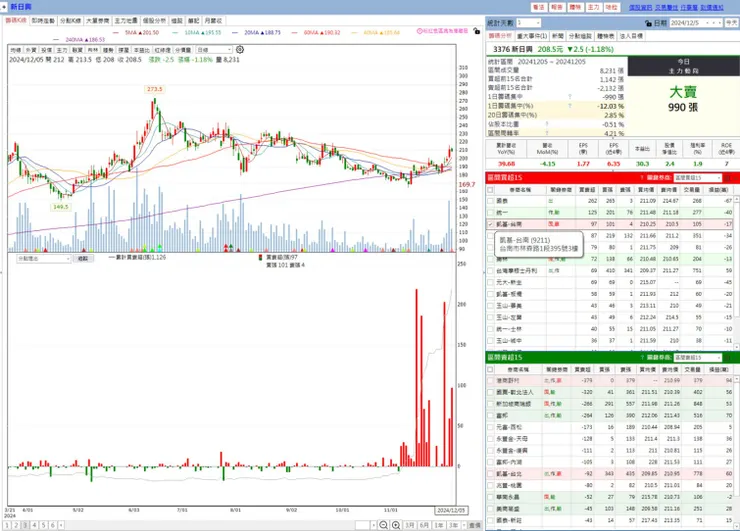The width and height of the screenshot is (740, 531).
Task: Open chart settings gear icon
Action: [240, 50]
